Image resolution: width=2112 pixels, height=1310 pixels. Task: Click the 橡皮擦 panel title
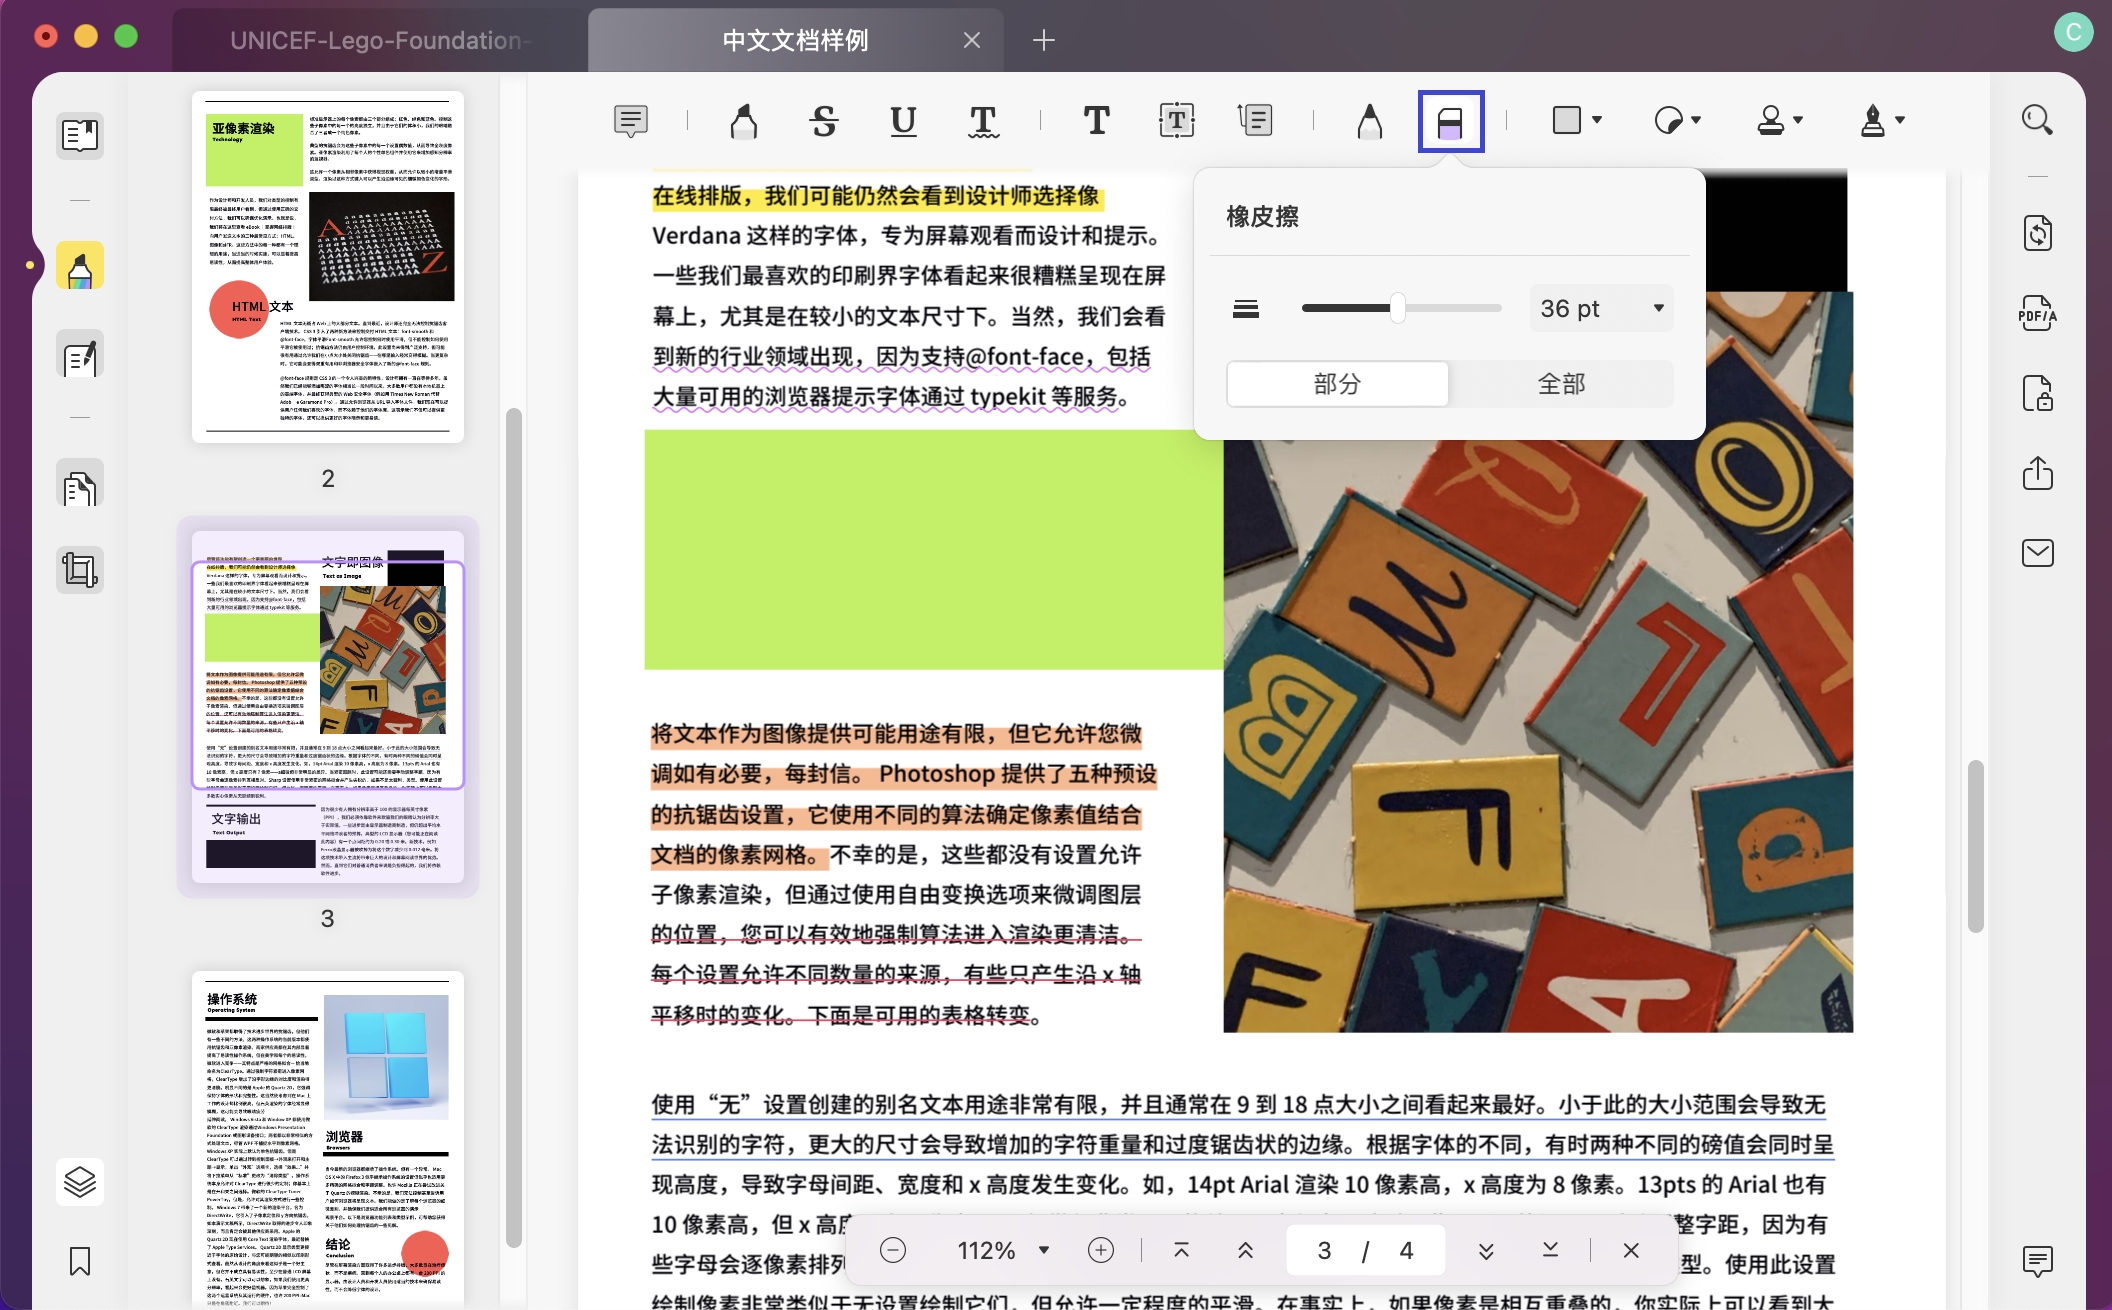1263,217
